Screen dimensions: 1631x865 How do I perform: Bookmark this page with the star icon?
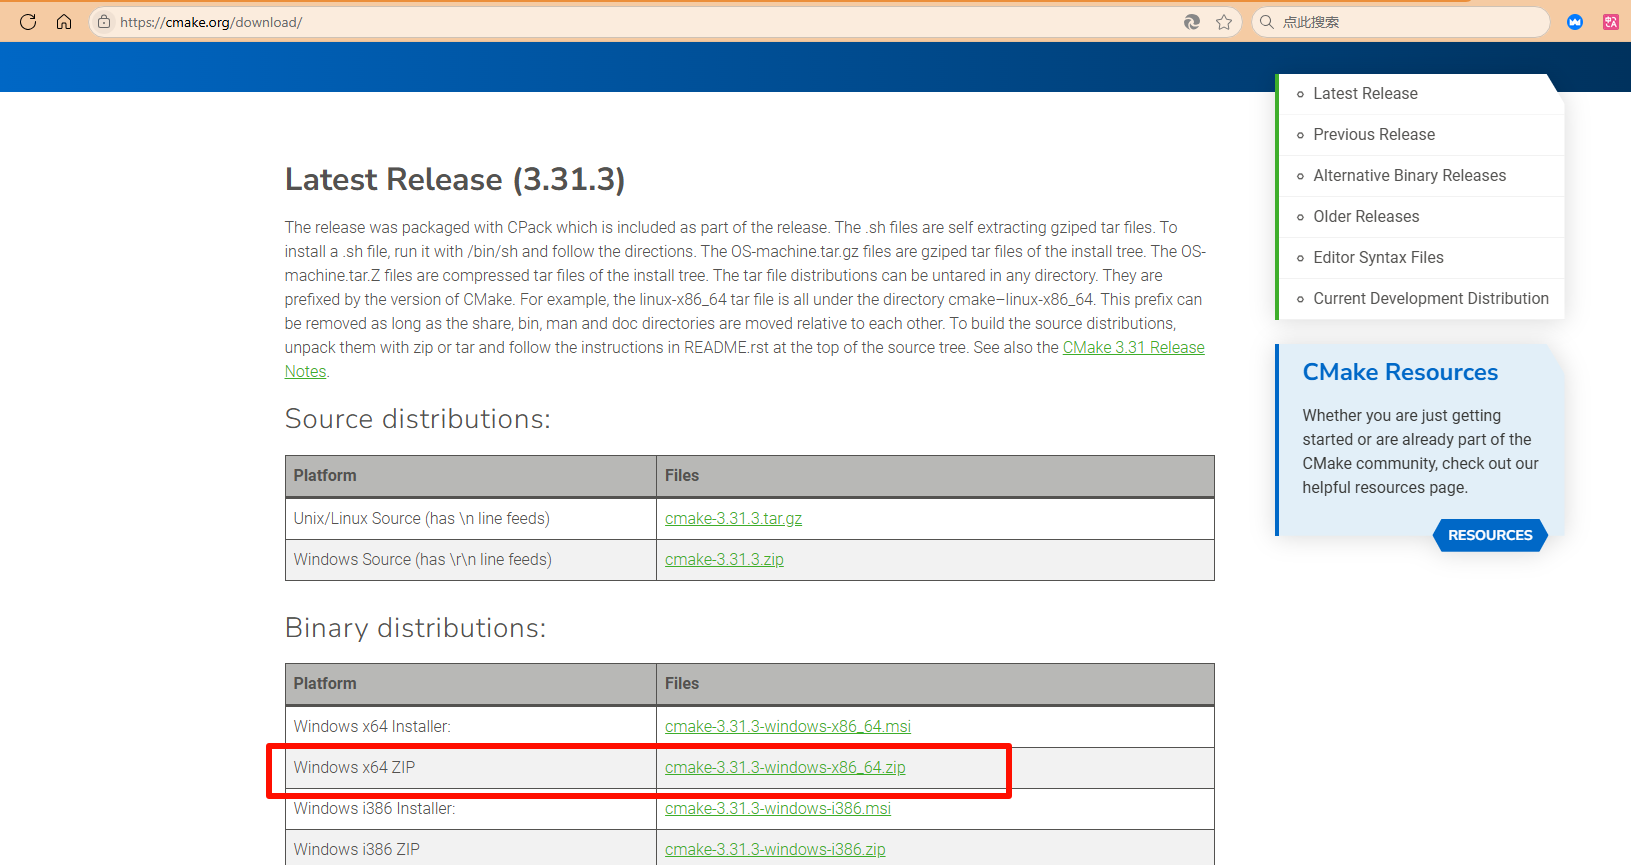[x=1224, y=22]
